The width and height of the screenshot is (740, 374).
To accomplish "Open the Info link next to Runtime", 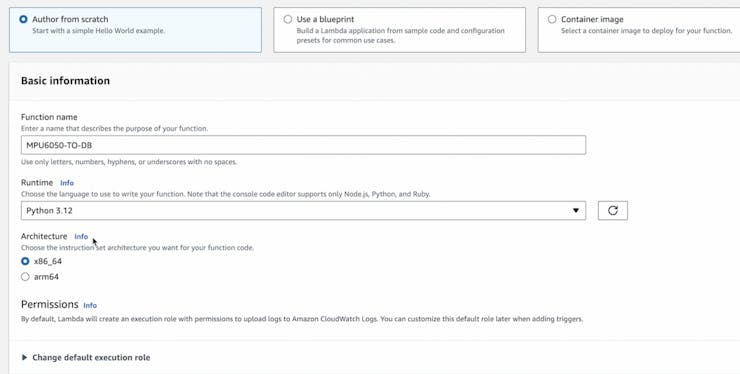I will click(67, 183).
